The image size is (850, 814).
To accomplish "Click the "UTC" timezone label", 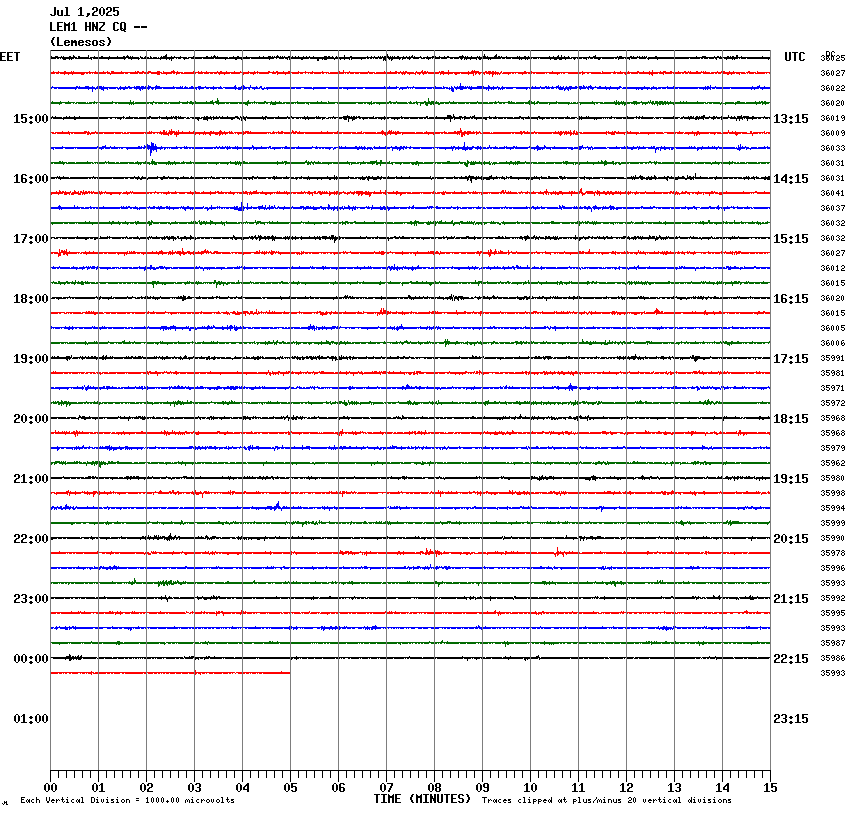I will [795, 57].
